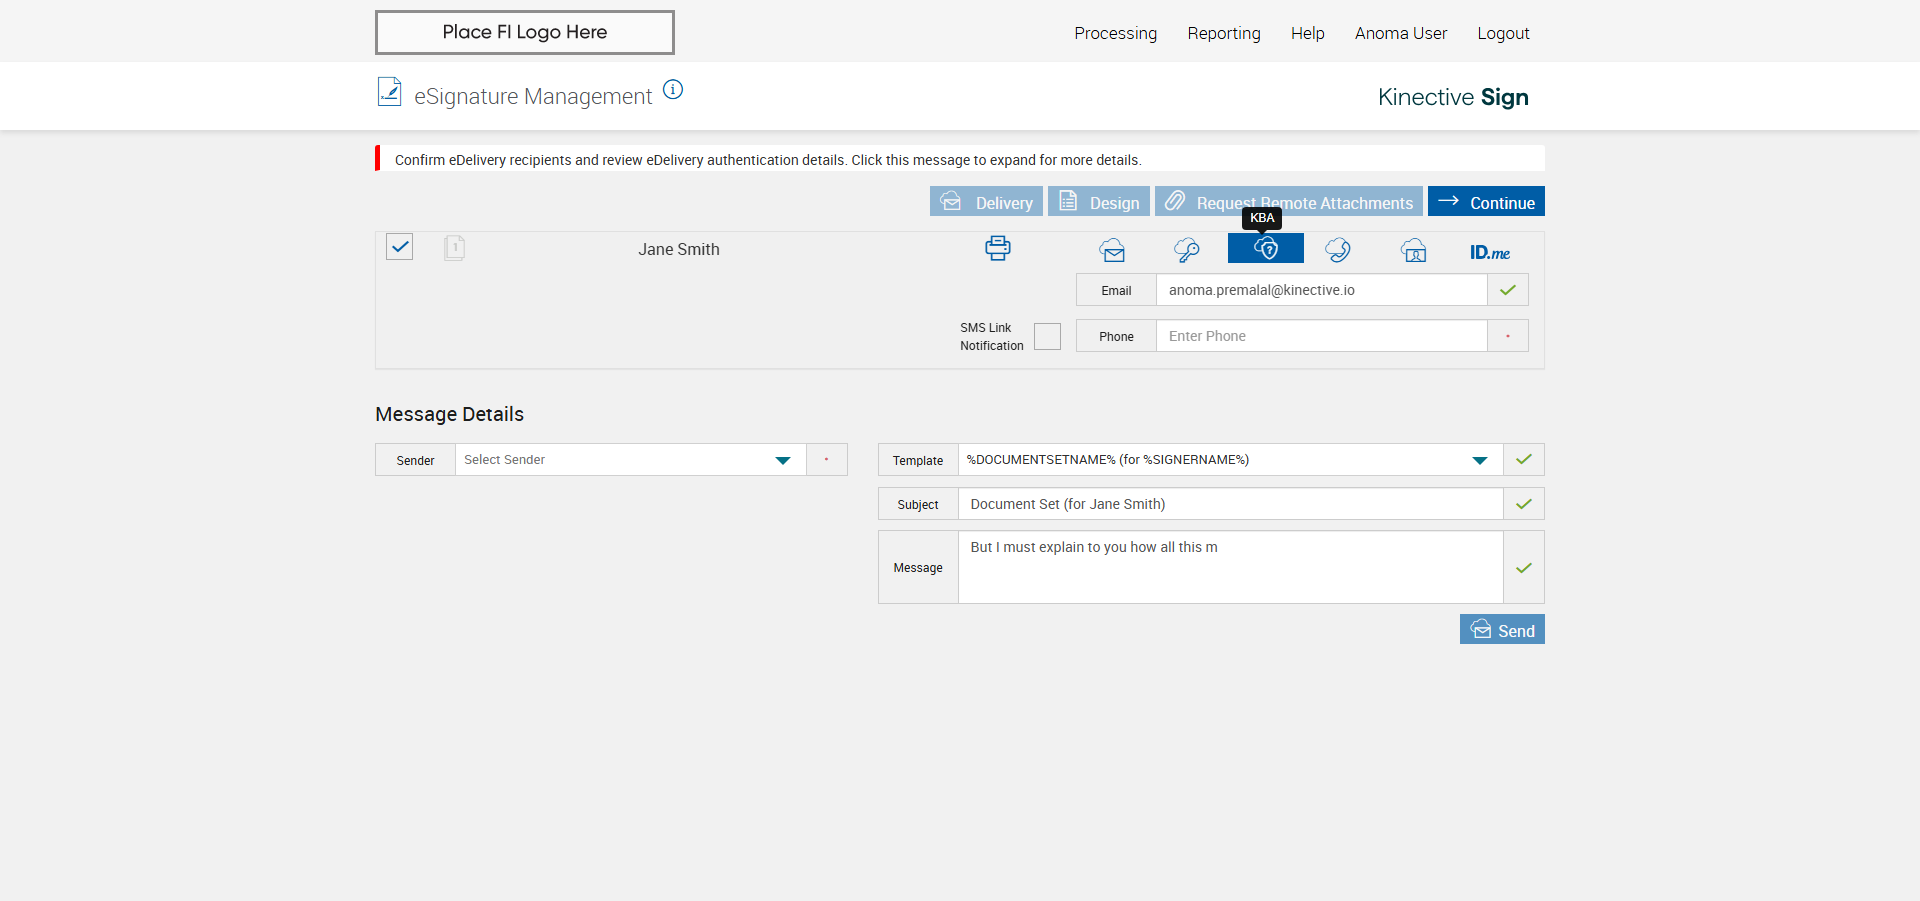Click the Logout link
This screenshot has height=901, width=1920.
point(1503,33)
